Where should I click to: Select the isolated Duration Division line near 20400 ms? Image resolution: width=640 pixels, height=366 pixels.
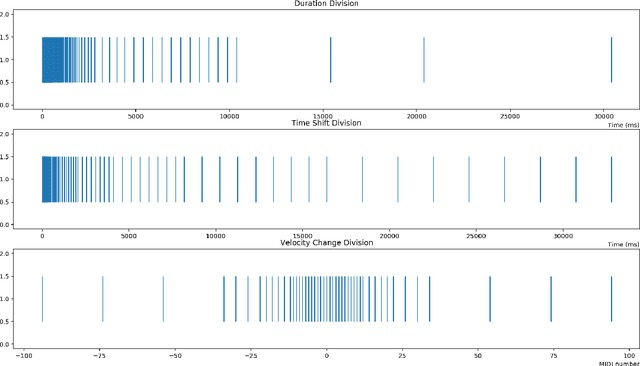pos(424,60)
